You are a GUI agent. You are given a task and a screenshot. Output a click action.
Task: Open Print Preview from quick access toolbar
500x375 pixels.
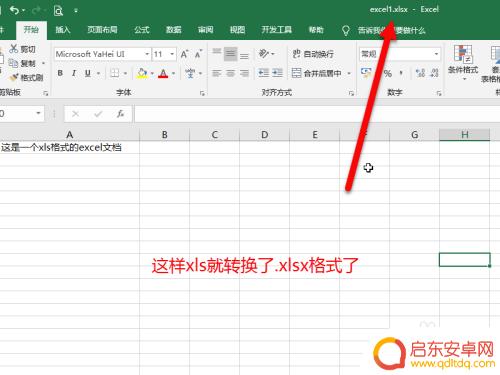pyautogui.click(x=58, y=11)
